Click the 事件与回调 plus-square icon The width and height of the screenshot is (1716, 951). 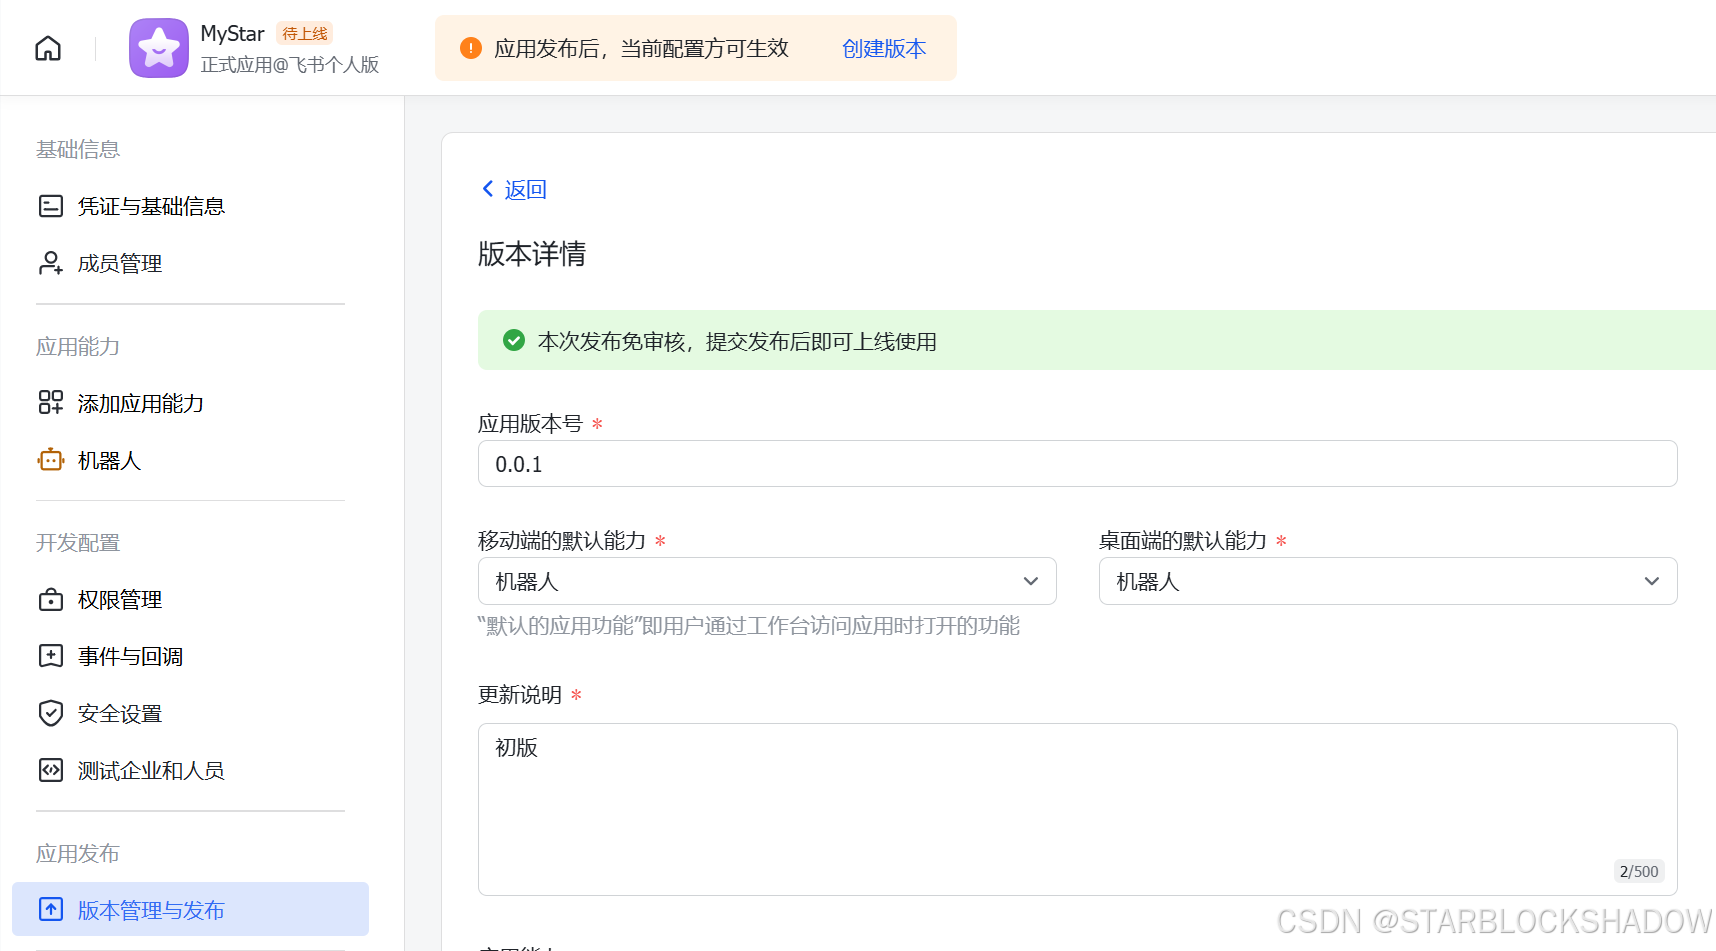(50, 656)
